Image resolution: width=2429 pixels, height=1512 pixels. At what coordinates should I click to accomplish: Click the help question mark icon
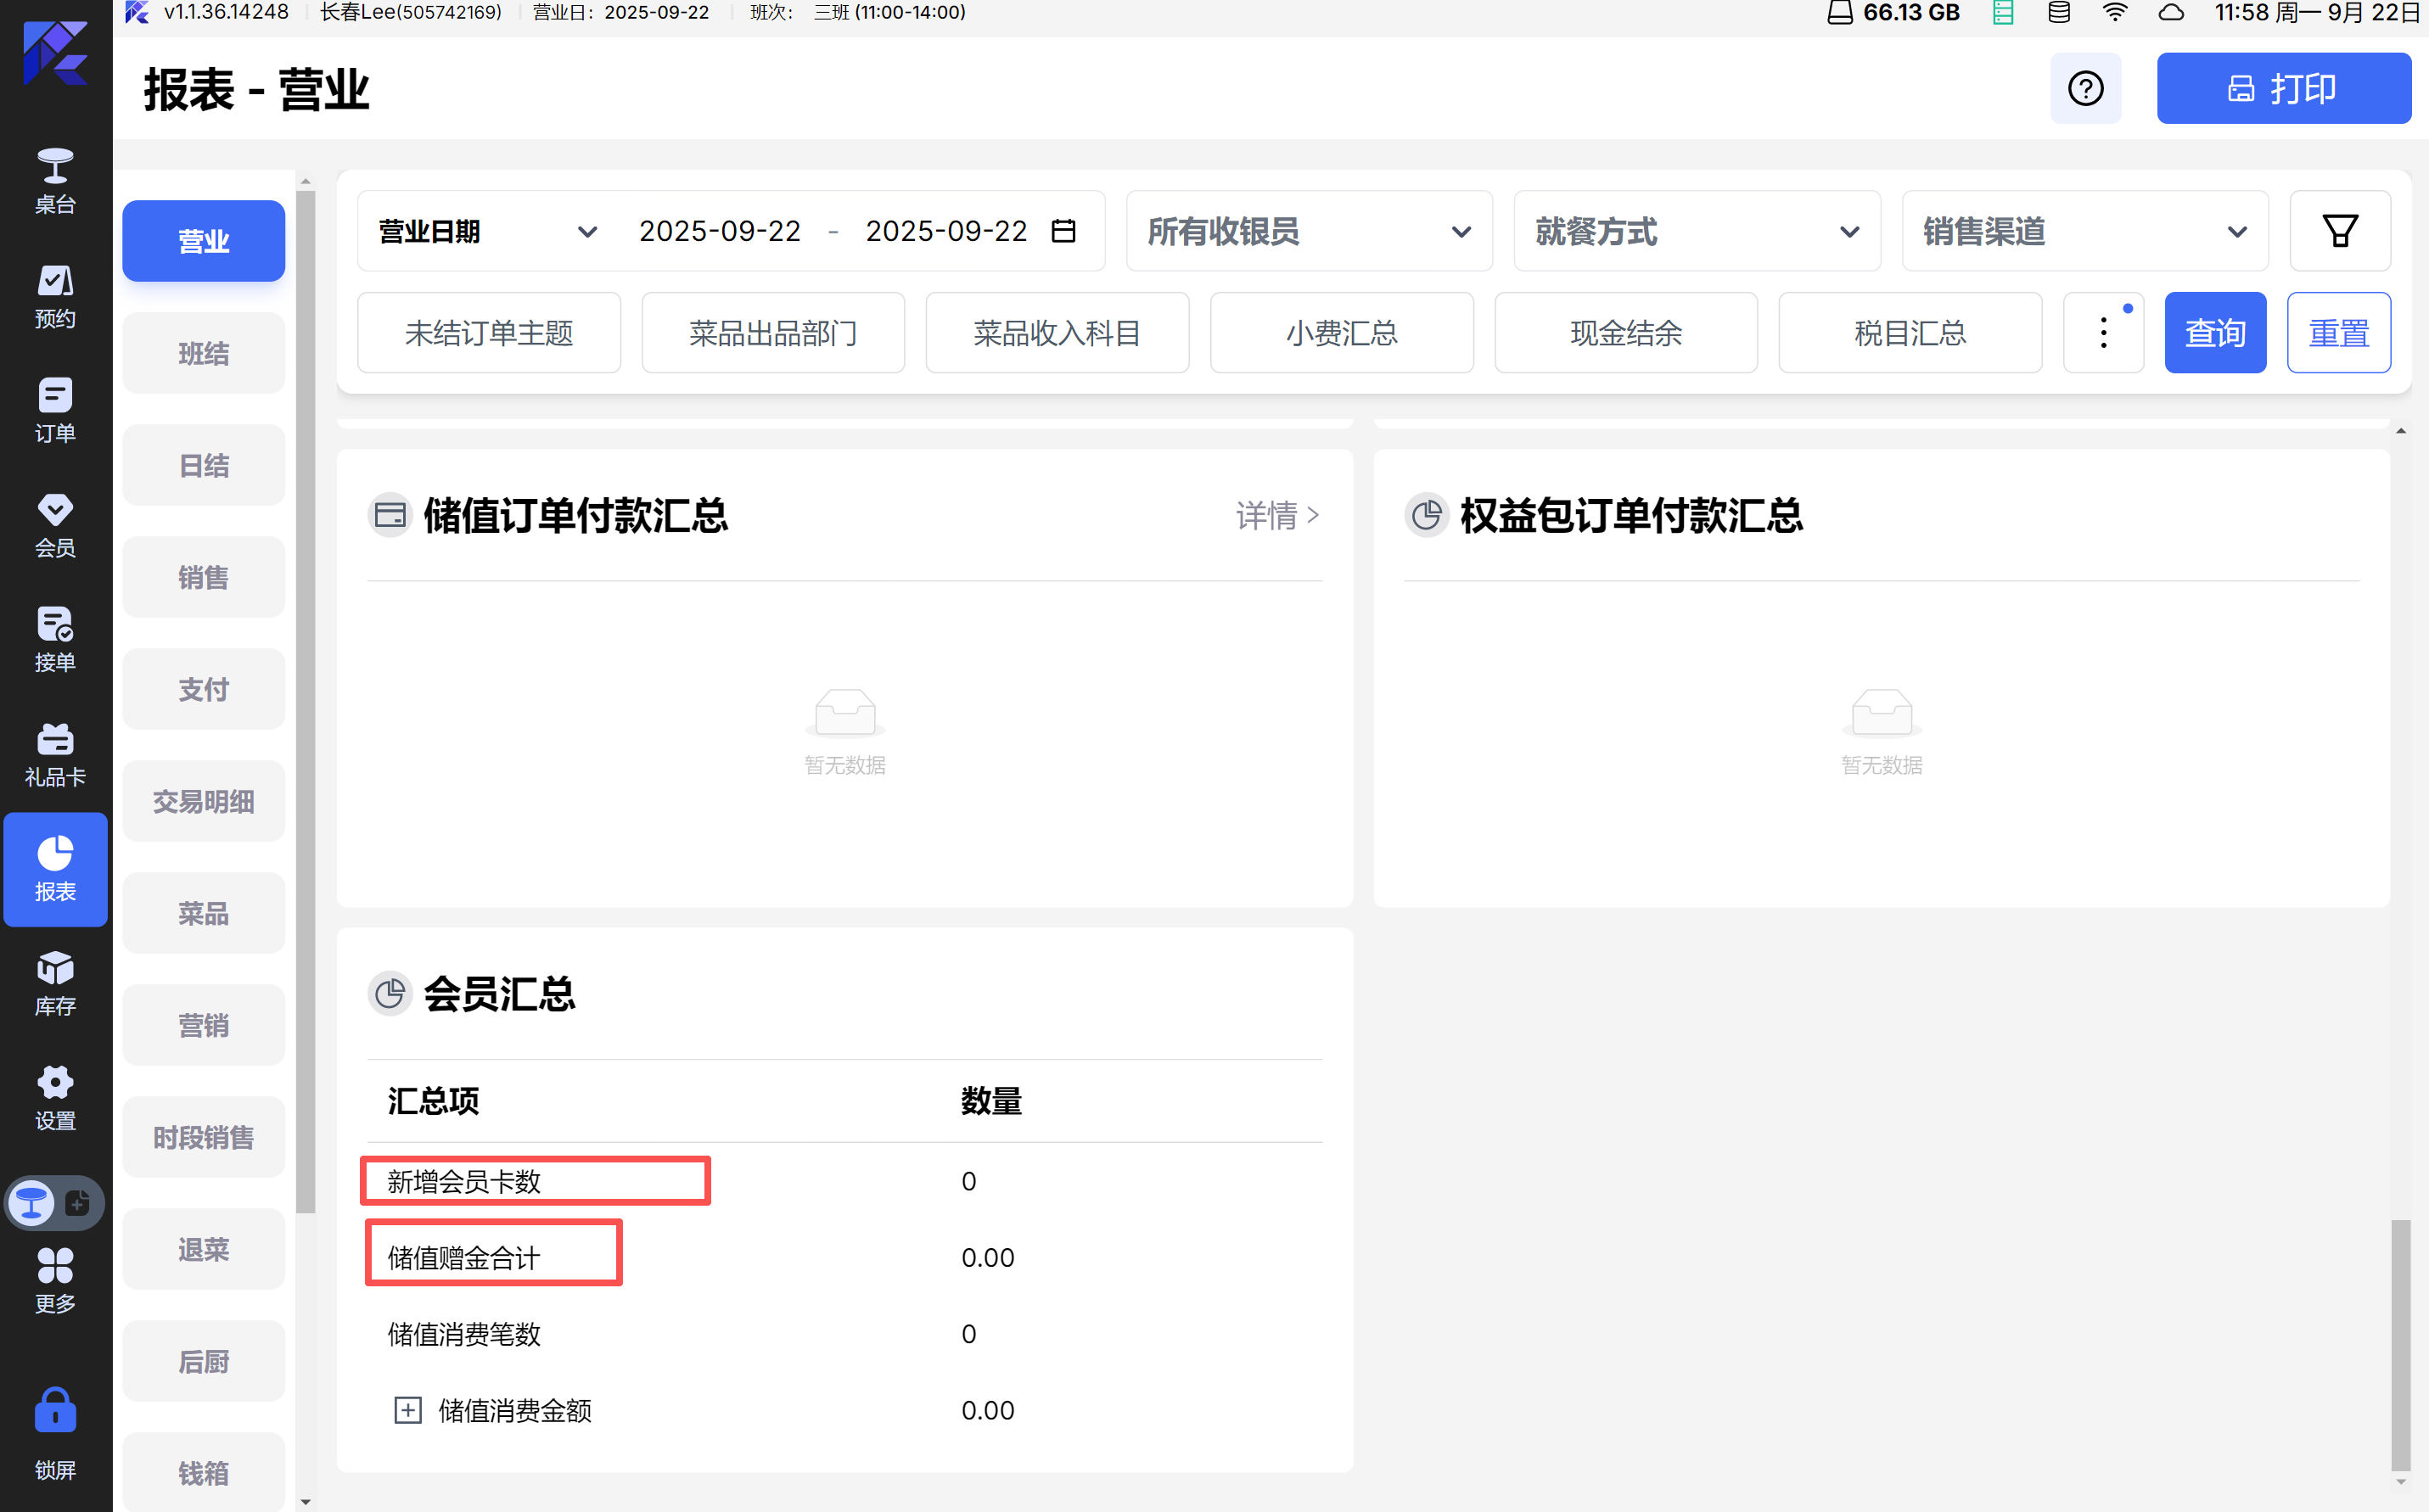(2085, 88)
